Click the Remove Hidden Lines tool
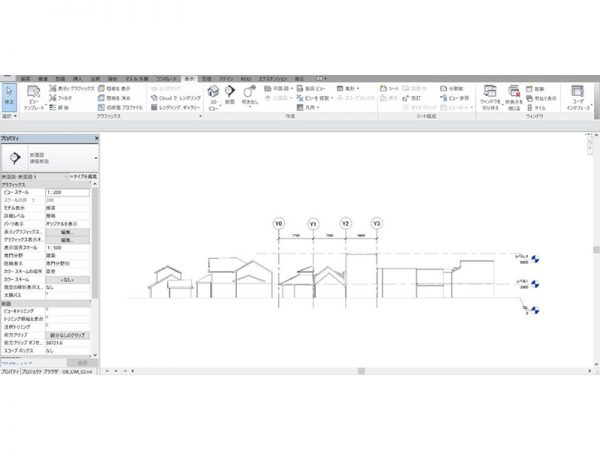 coord(114,98)
